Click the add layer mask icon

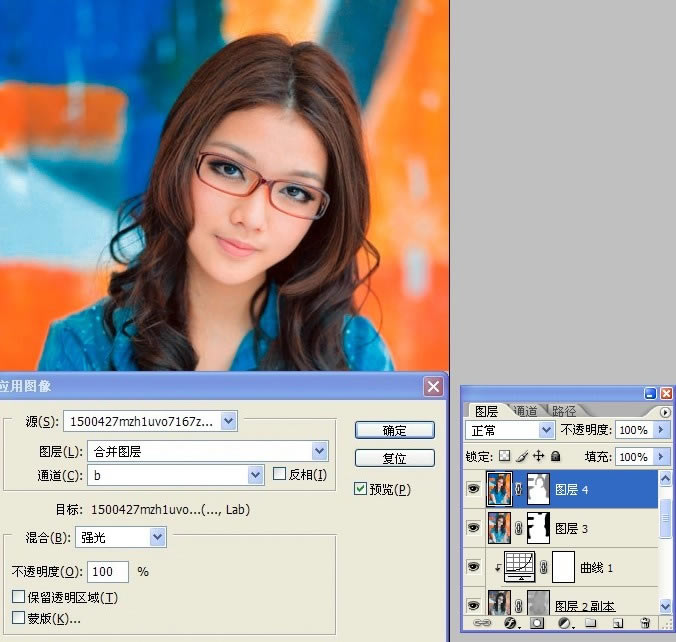[537, 623]
